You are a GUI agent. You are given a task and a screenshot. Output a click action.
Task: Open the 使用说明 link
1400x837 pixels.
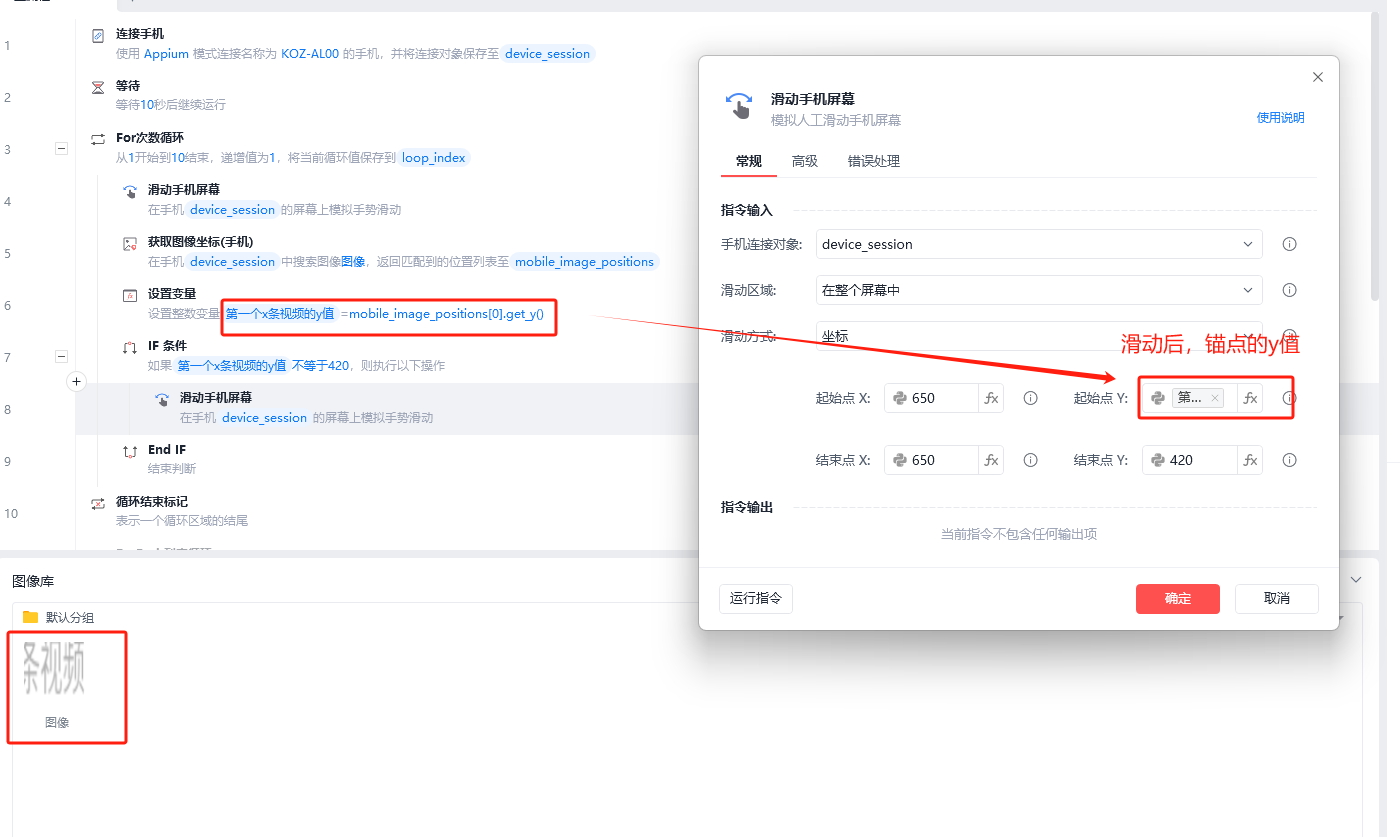pyautogui.click(x=1281, y=118)
